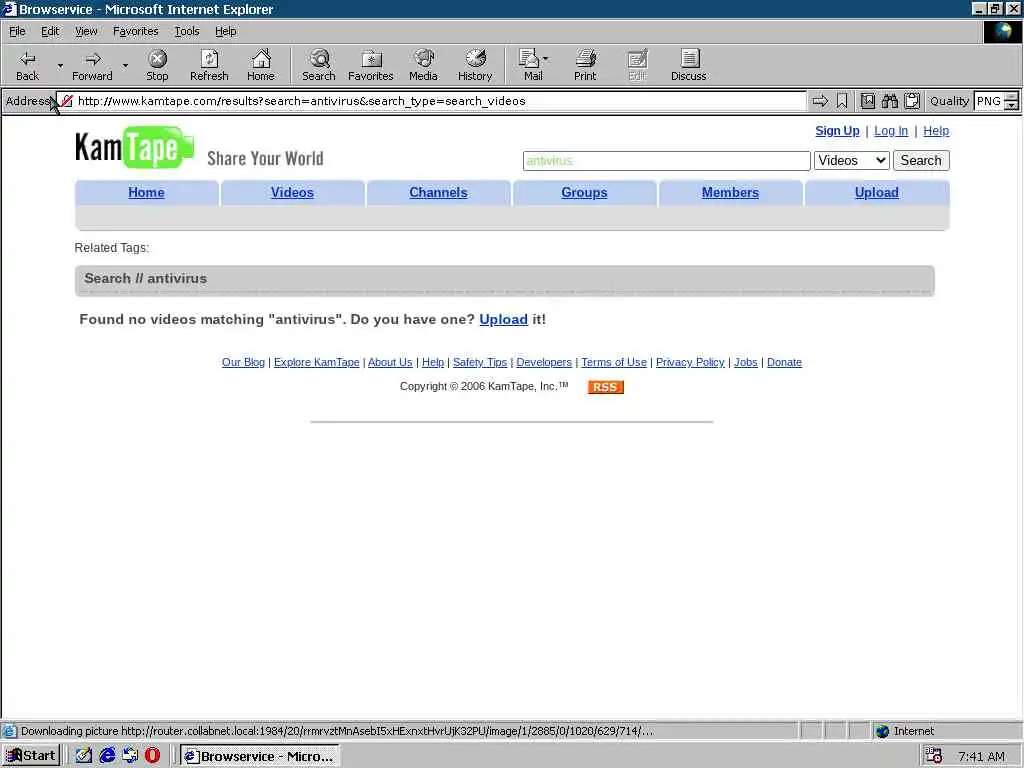Open the footer Help link
The width and height of the screenshot is (1024, 768).
click(432, 362)
